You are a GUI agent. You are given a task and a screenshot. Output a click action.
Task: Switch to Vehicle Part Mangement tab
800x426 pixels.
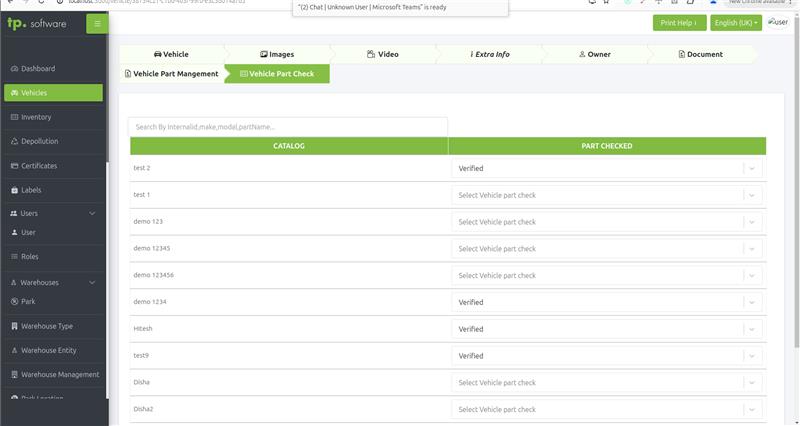[x=170, y=74]
